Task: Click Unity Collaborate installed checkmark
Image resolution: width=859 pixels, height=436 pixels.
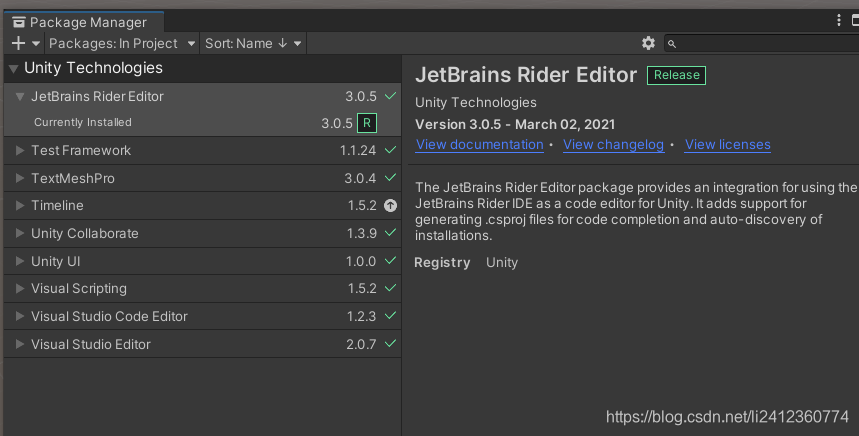Action: tap(390, 233)
